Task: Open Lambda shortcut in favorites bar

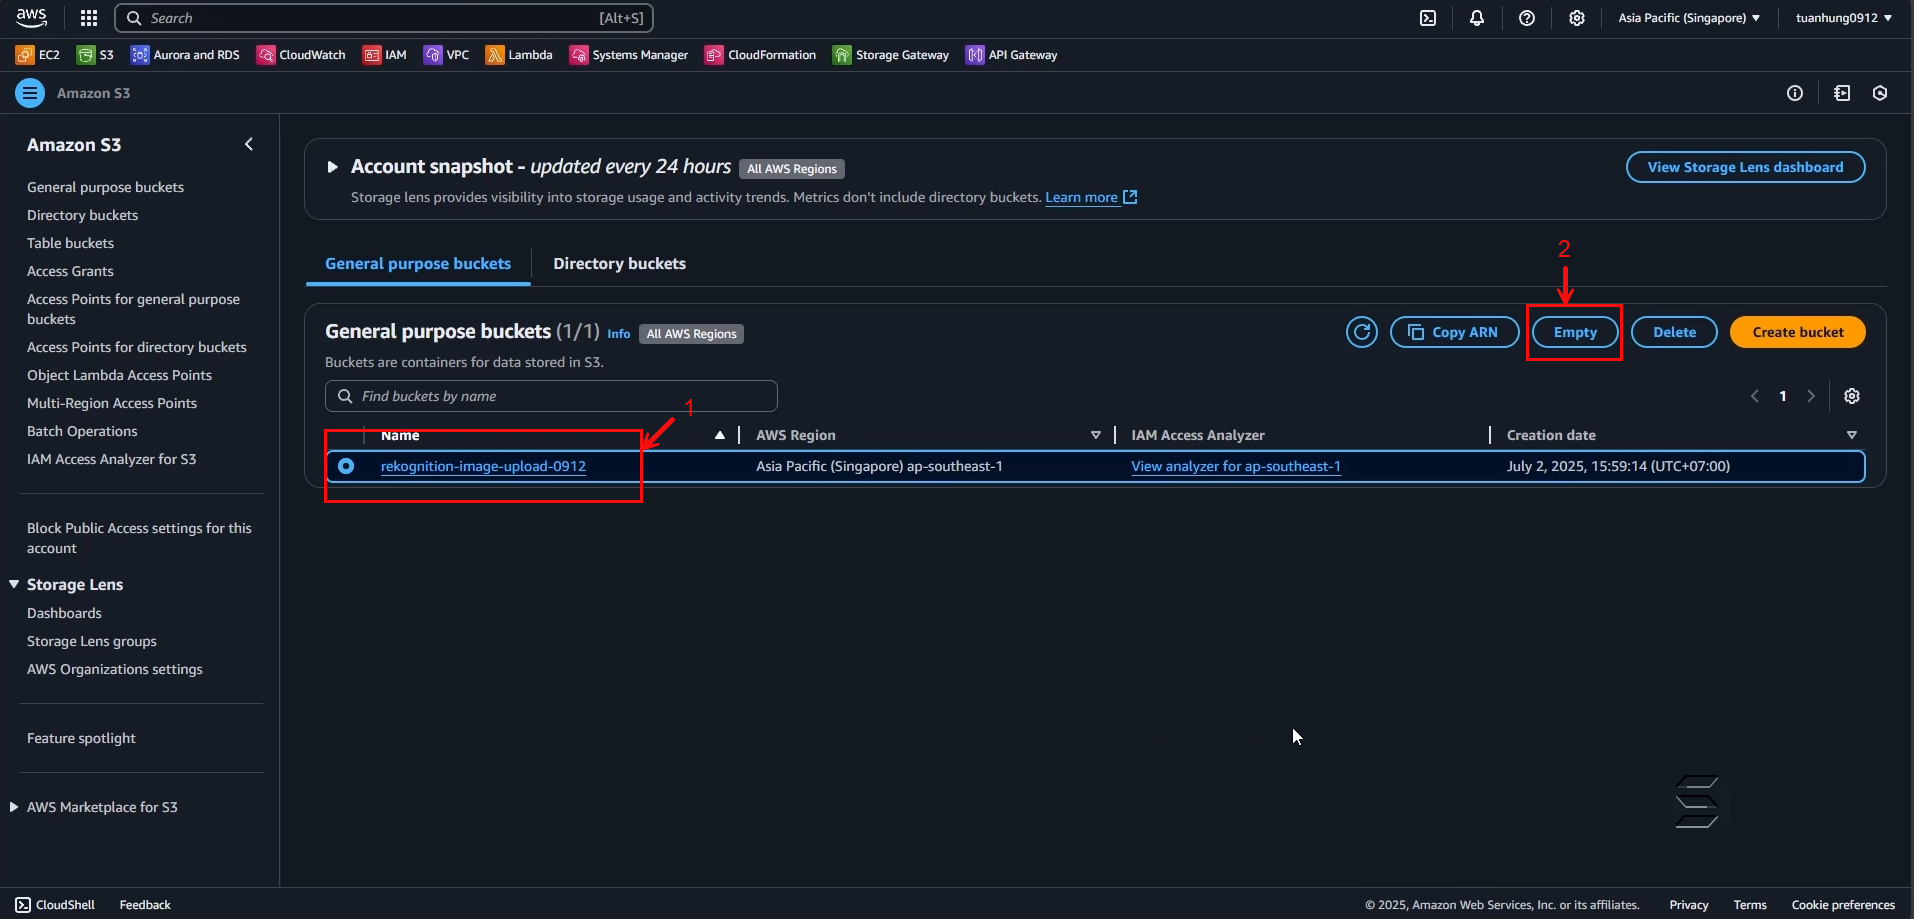Action: (519, 55)
